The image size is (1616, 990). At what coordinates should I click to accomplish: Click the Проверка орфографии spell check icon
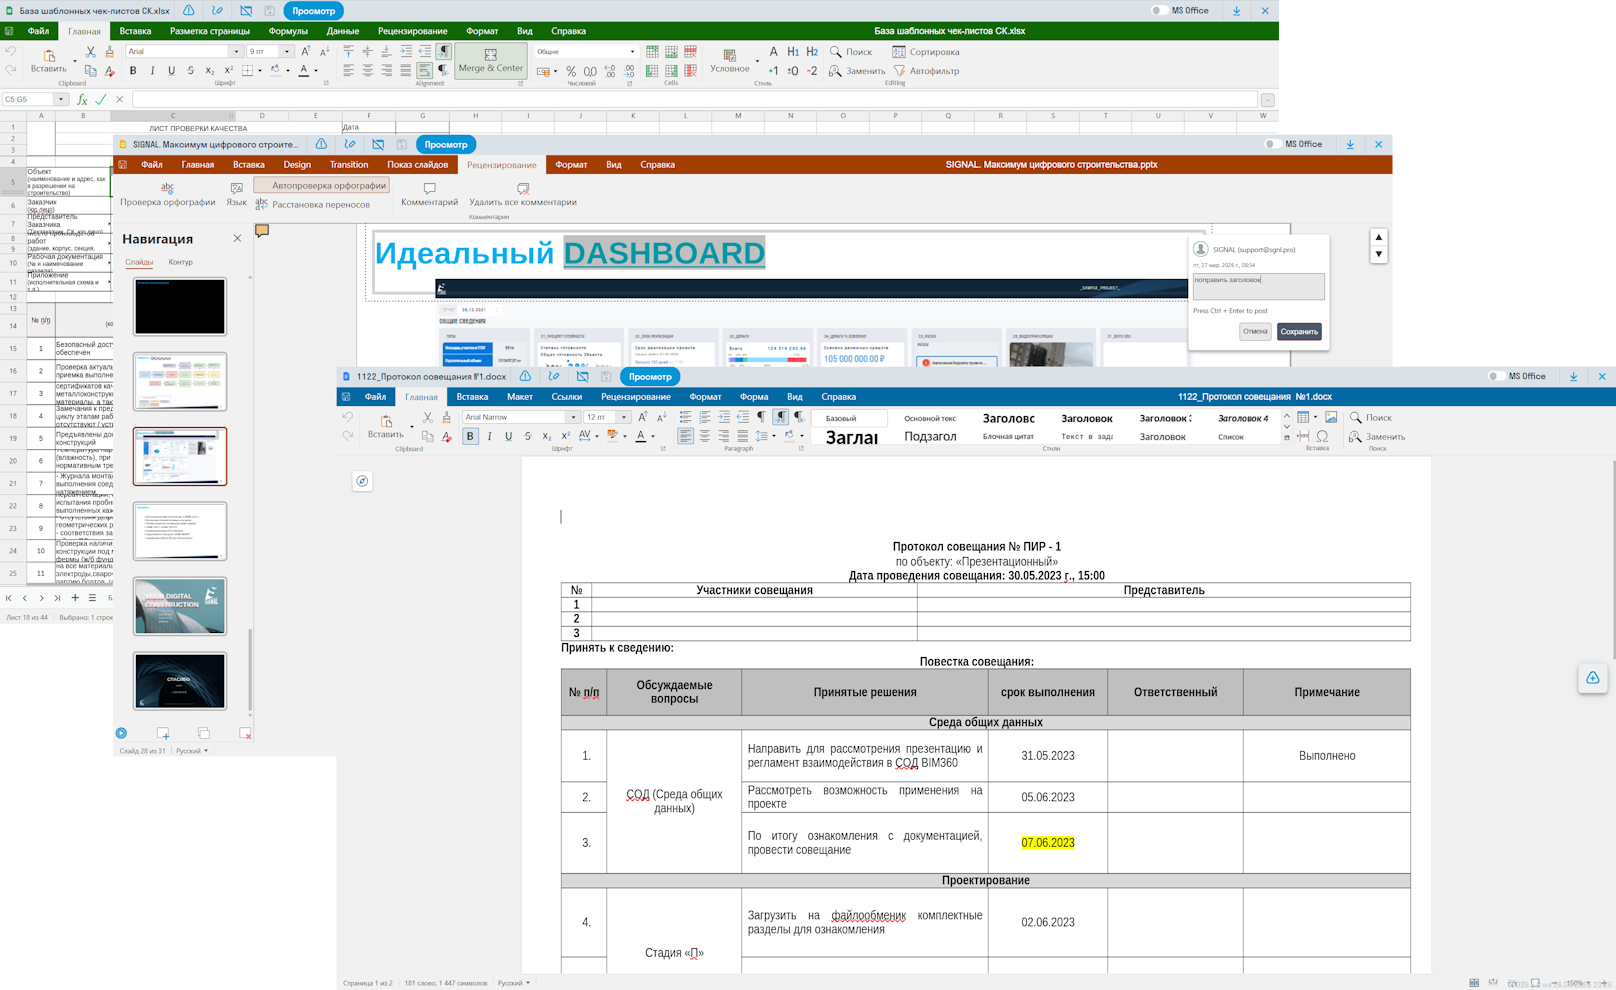[x=167, y=188]
